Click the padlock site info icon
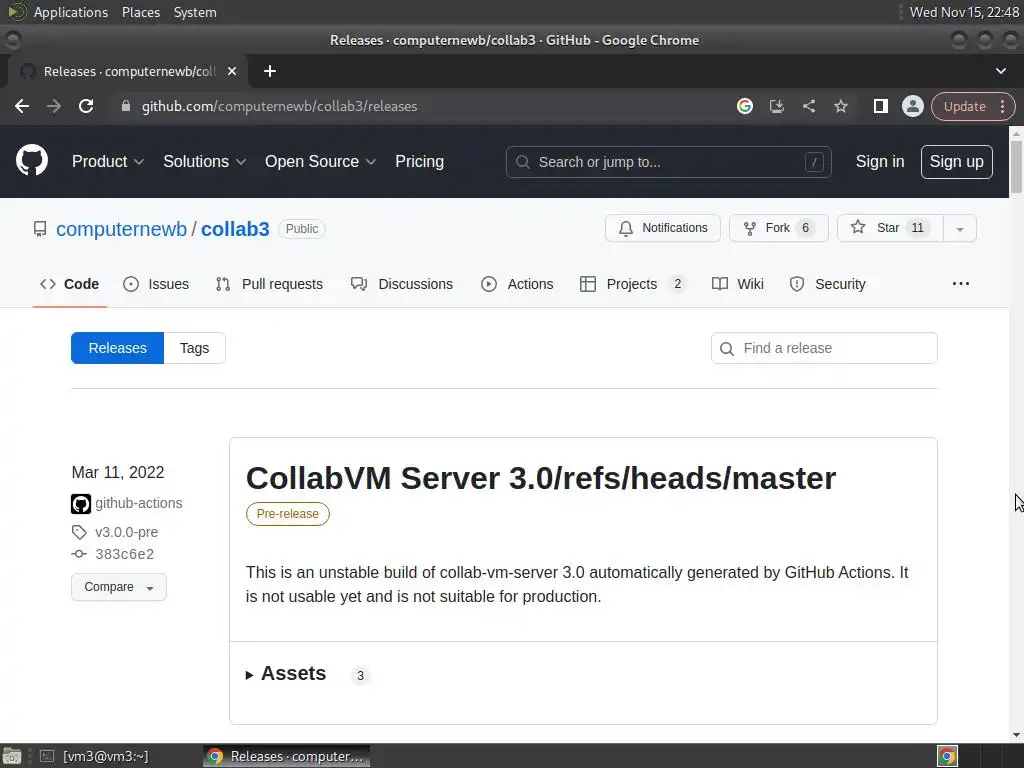Viewport: 1024px width, 768px height. 126,106
